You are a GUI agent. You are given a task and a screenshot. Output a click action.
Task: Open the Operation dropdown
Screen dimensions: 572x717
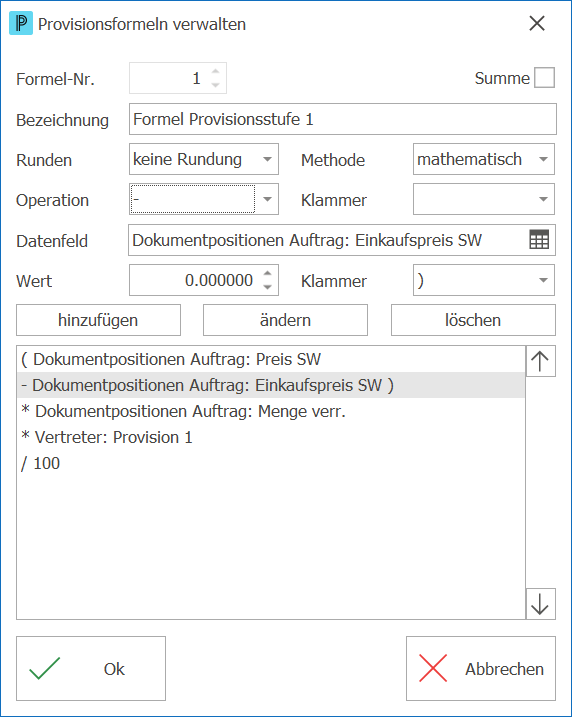(203, 199)
